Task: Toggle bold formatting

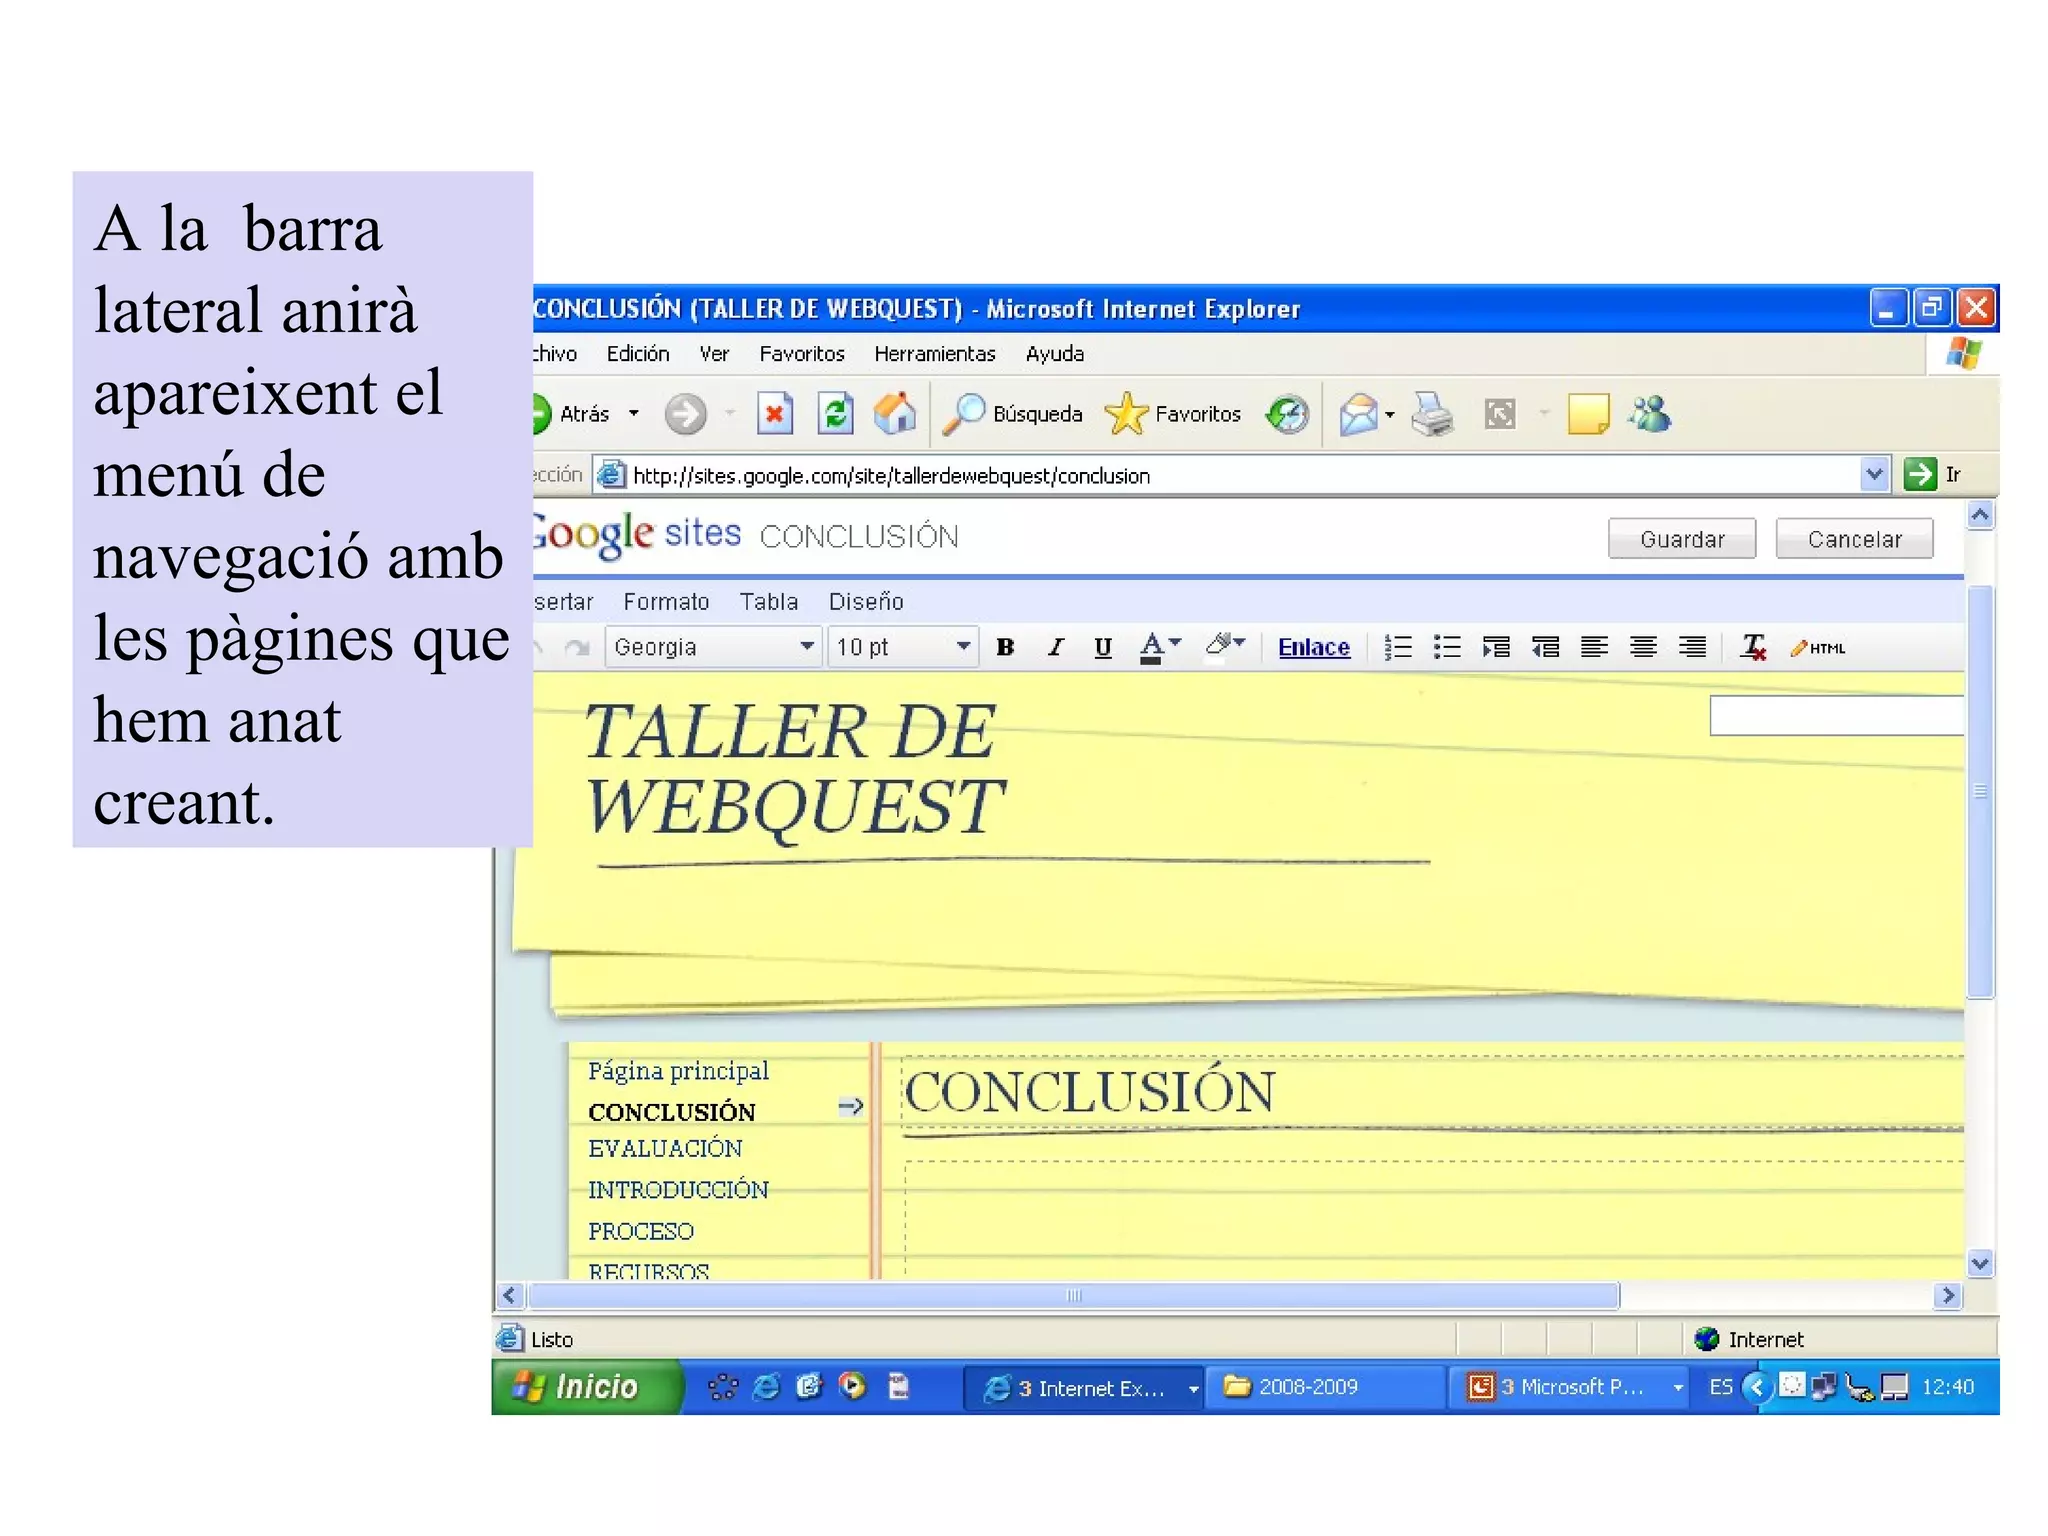Action: click(x=1005, y=647)
